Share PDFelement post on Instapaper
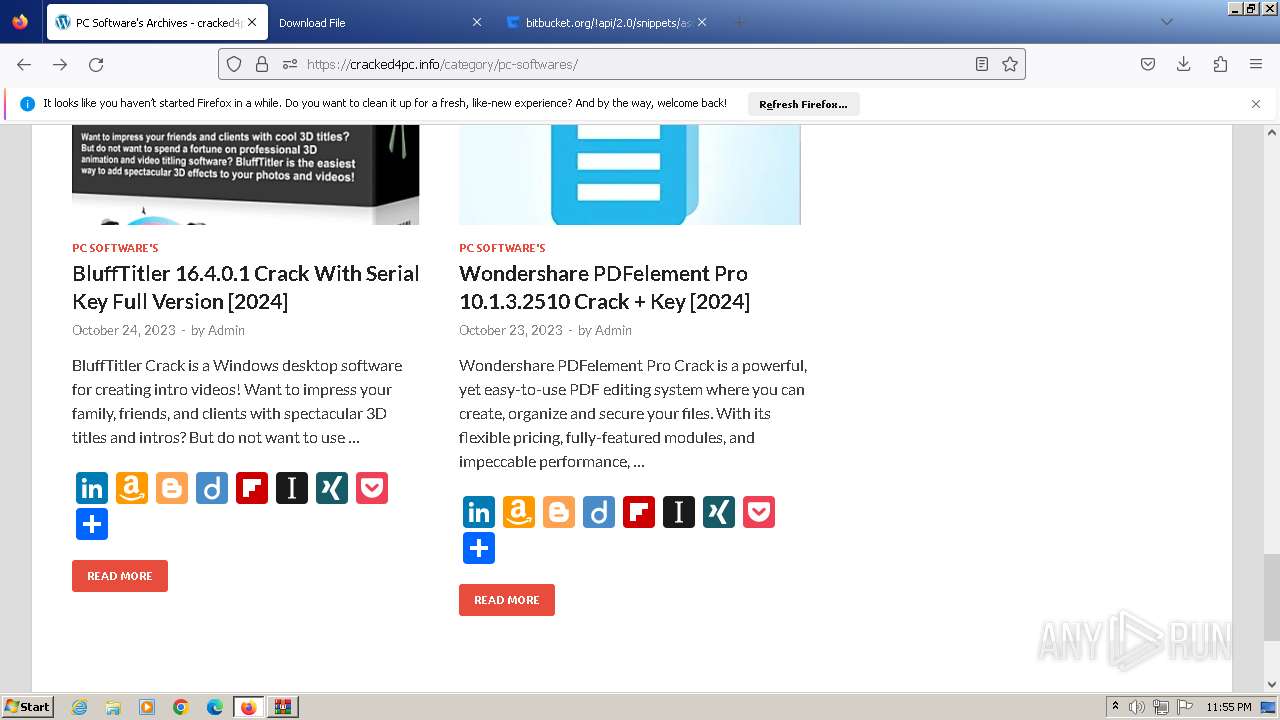Viewport: 1280px width, 720px height. [x=679, y=512]
